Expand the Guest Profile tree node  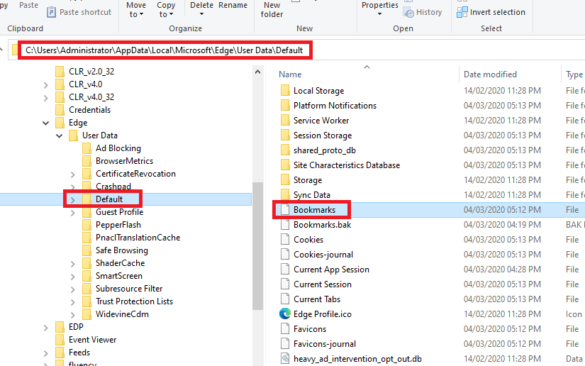tap(73, 213)
